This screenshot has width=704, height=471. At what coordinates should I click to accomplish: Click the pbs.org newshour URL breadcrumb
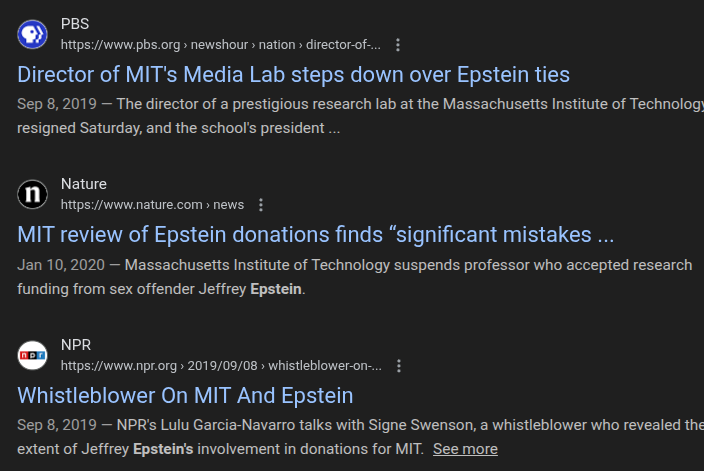220,45
